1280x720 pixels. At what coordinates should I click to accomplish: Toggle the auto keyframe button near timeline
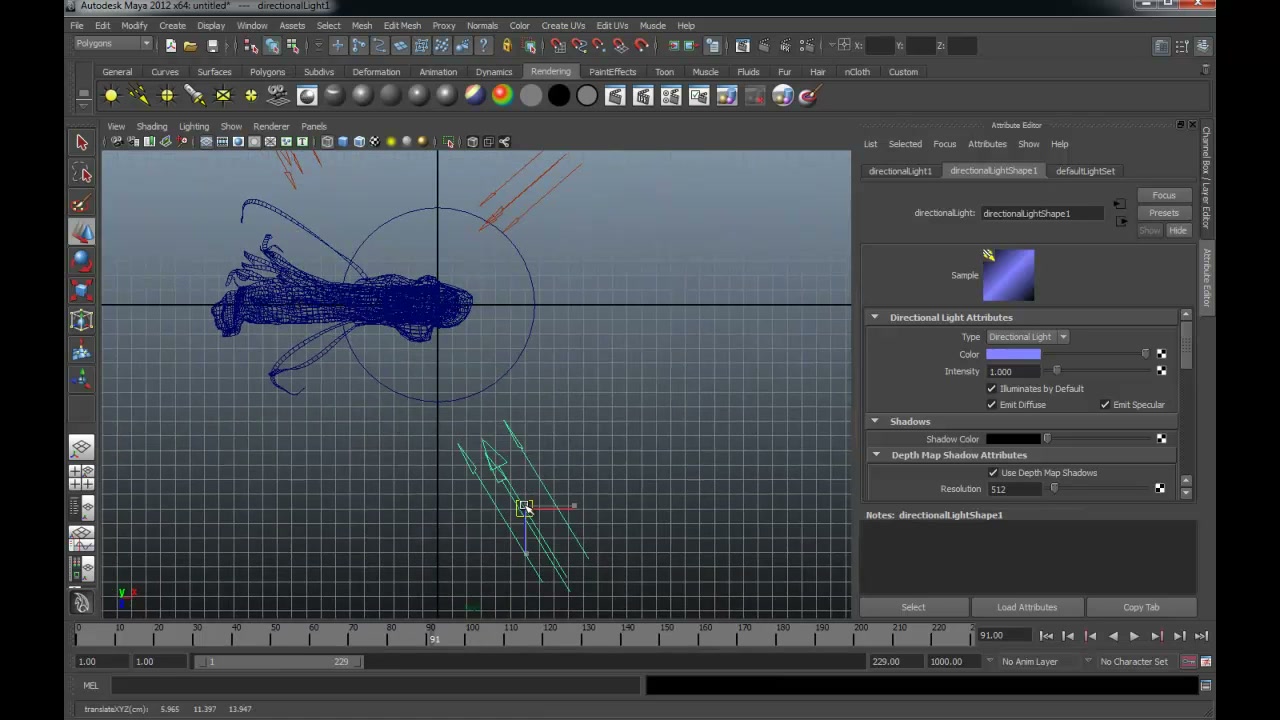tap(1189, 662)
